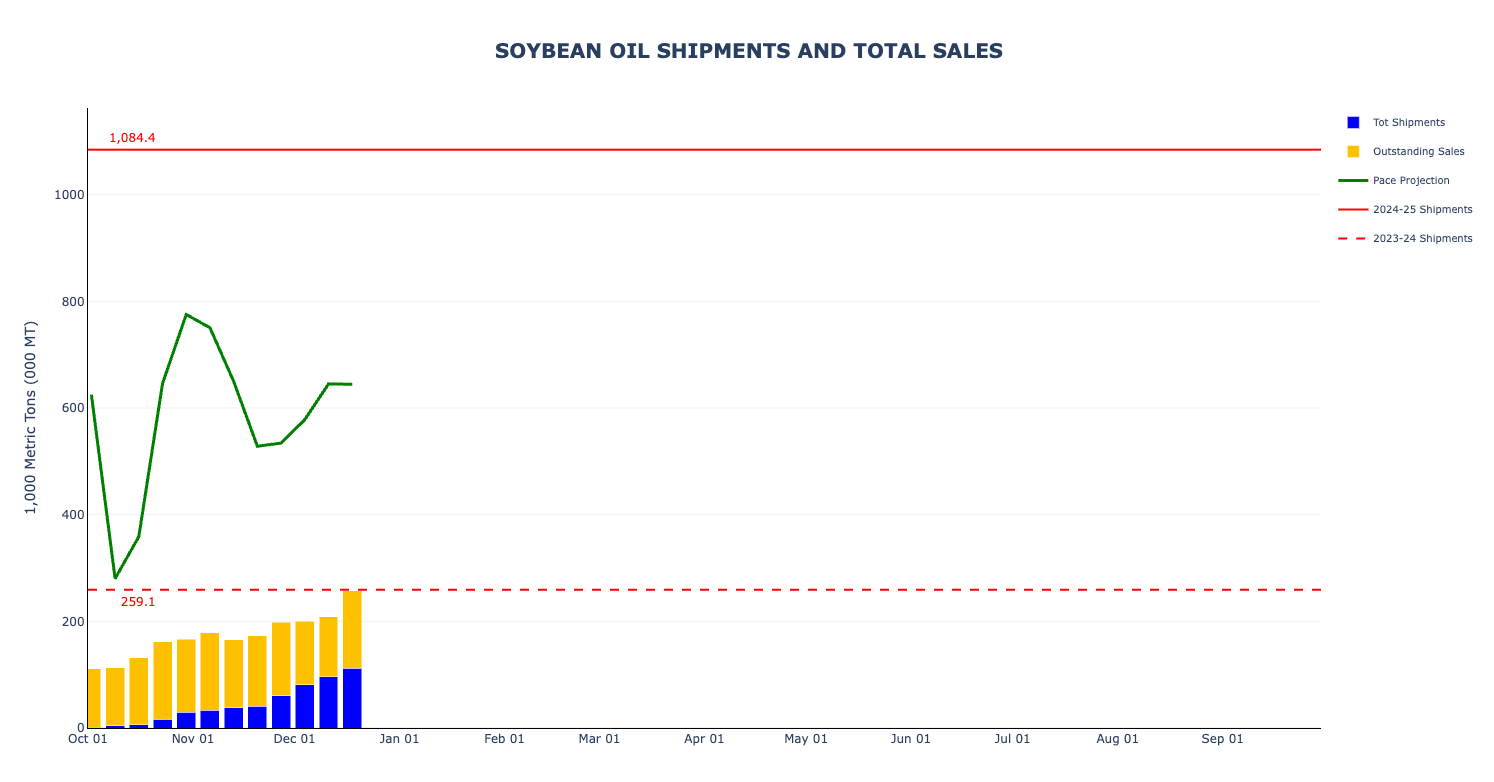Click the yellow Outstanding Sales legend swatch
This screenshot has width=1494, height=782.
[x=1353, y=151]
